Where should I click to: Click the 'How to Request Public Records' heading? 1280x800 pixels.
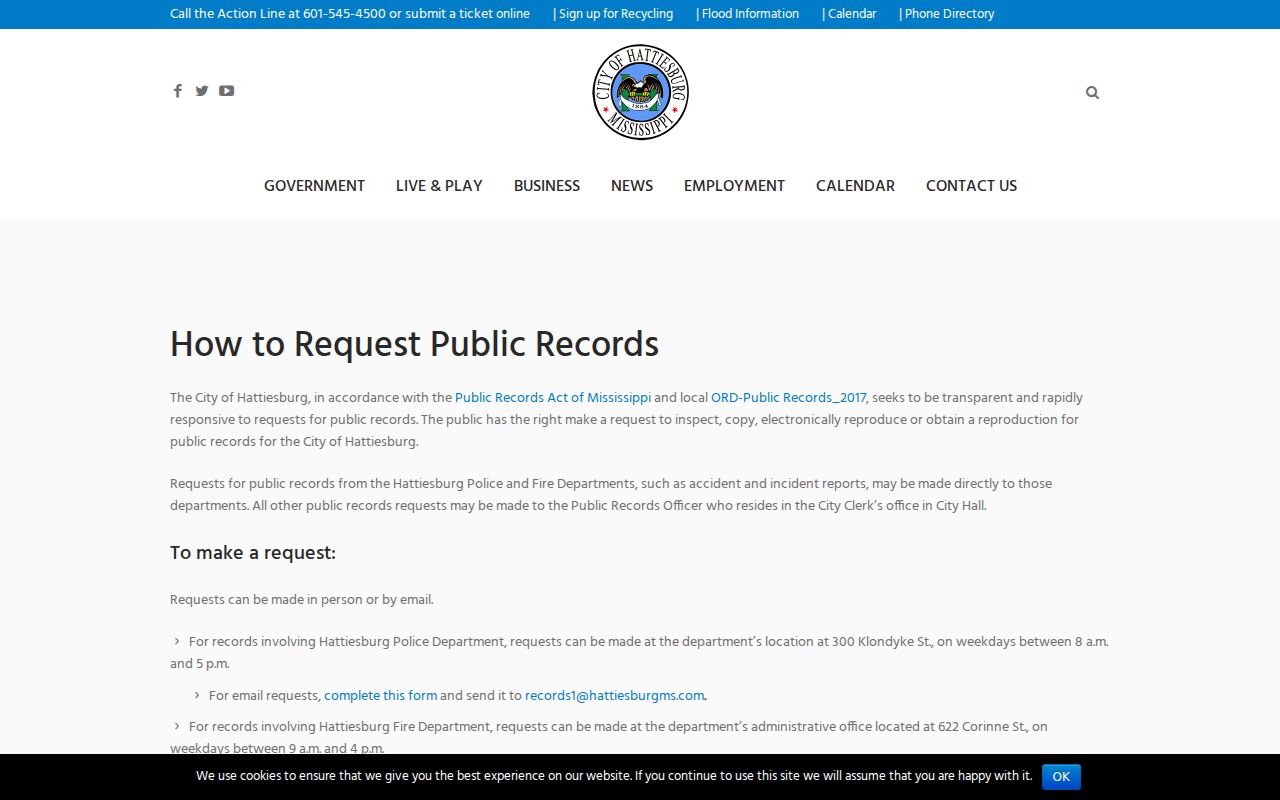[414, 344]
